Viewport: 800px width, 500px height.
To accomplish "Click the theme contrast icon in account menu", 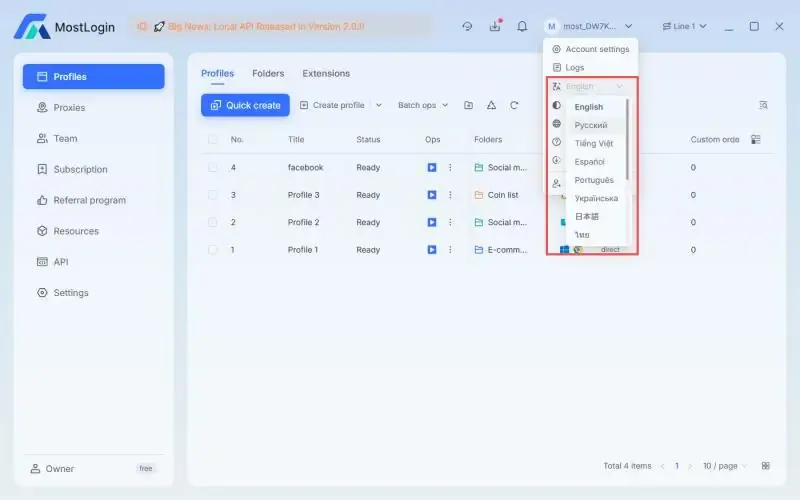I will 557,105.
